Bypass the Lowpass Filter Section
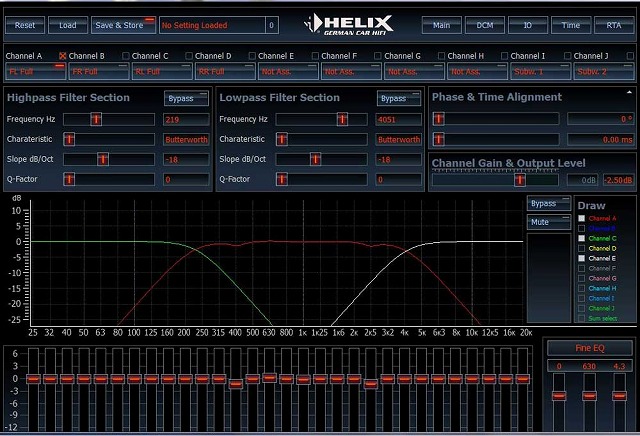Viewport: 640px width, 436px height. [x=399, y=98]
